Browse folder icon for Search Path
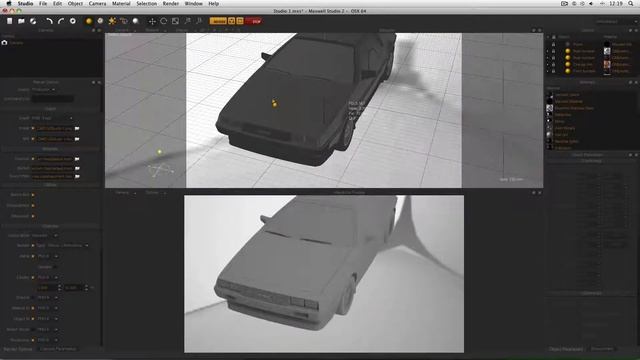 77,176
